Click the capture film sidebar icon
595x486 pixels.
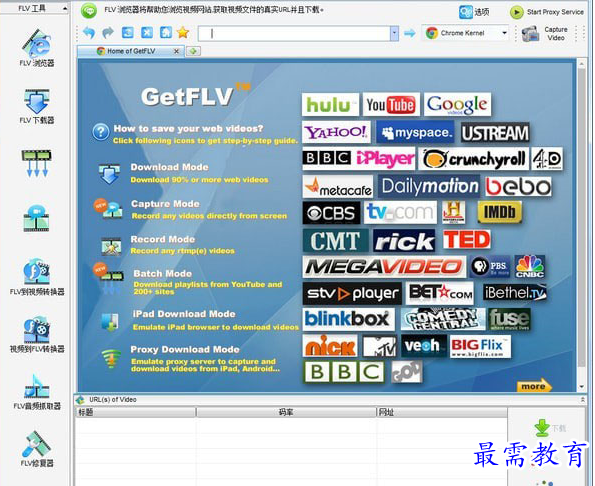pyautogui.click(x=36, y=218)
